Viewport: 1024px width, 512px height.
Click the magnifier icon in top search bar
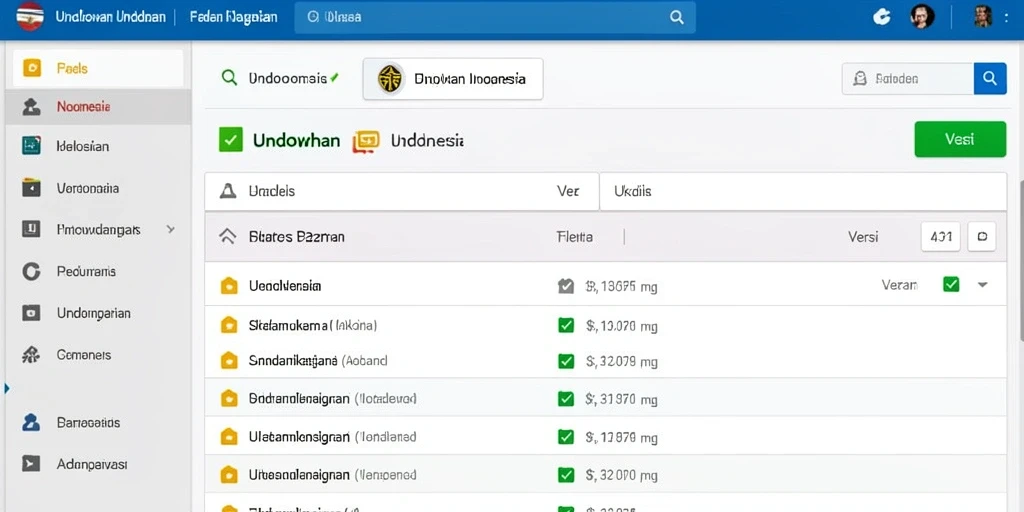tap(677, 18)
